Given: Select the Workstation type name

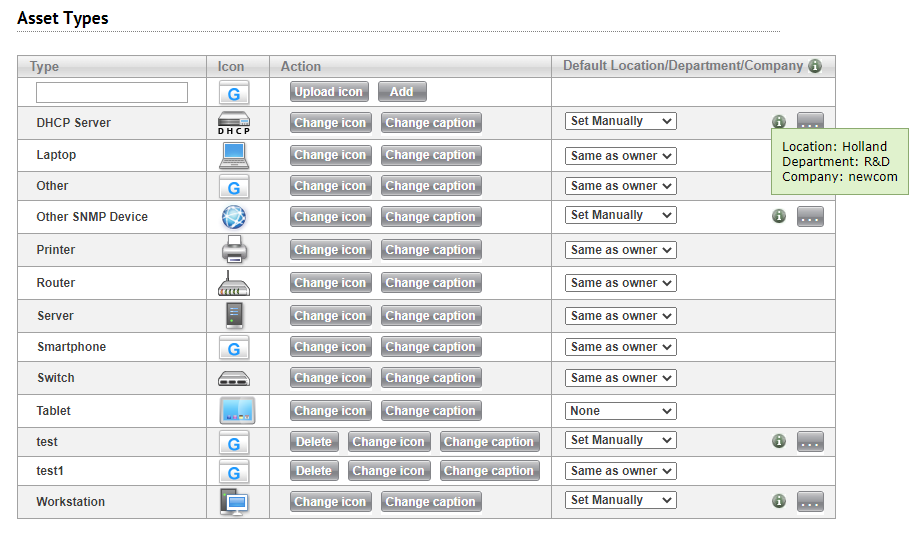Looking at the screenshot, I should pyautogui.click(x=70, y=502).
